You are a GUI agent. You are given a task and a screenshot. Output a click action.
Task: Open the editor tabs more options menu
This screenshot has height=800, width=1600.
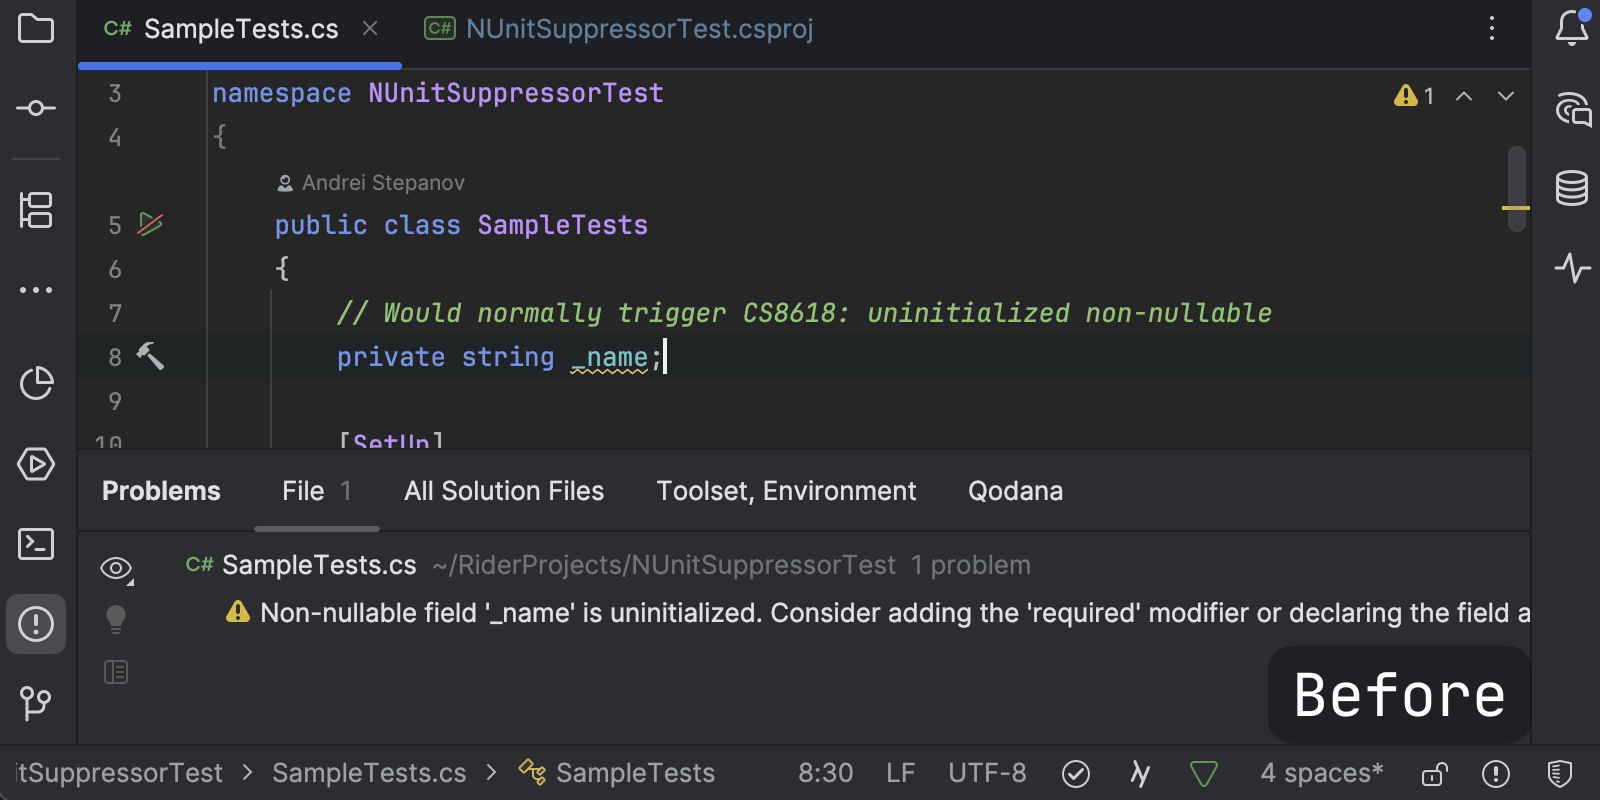1491,28
